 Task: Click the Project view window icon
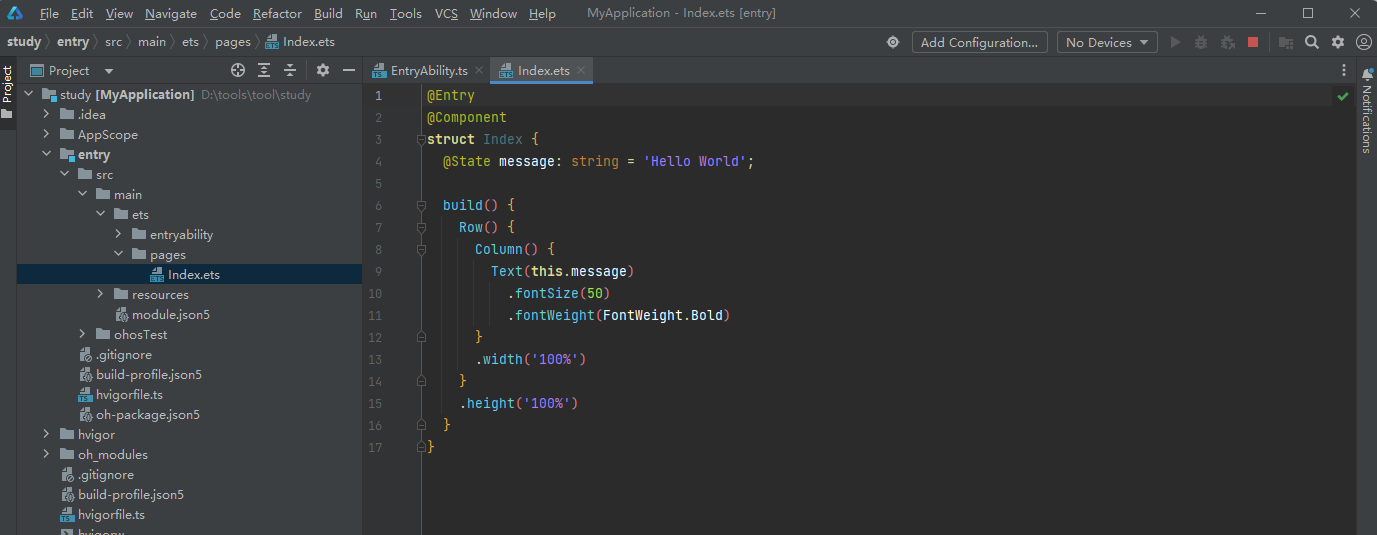click(37, 70)
